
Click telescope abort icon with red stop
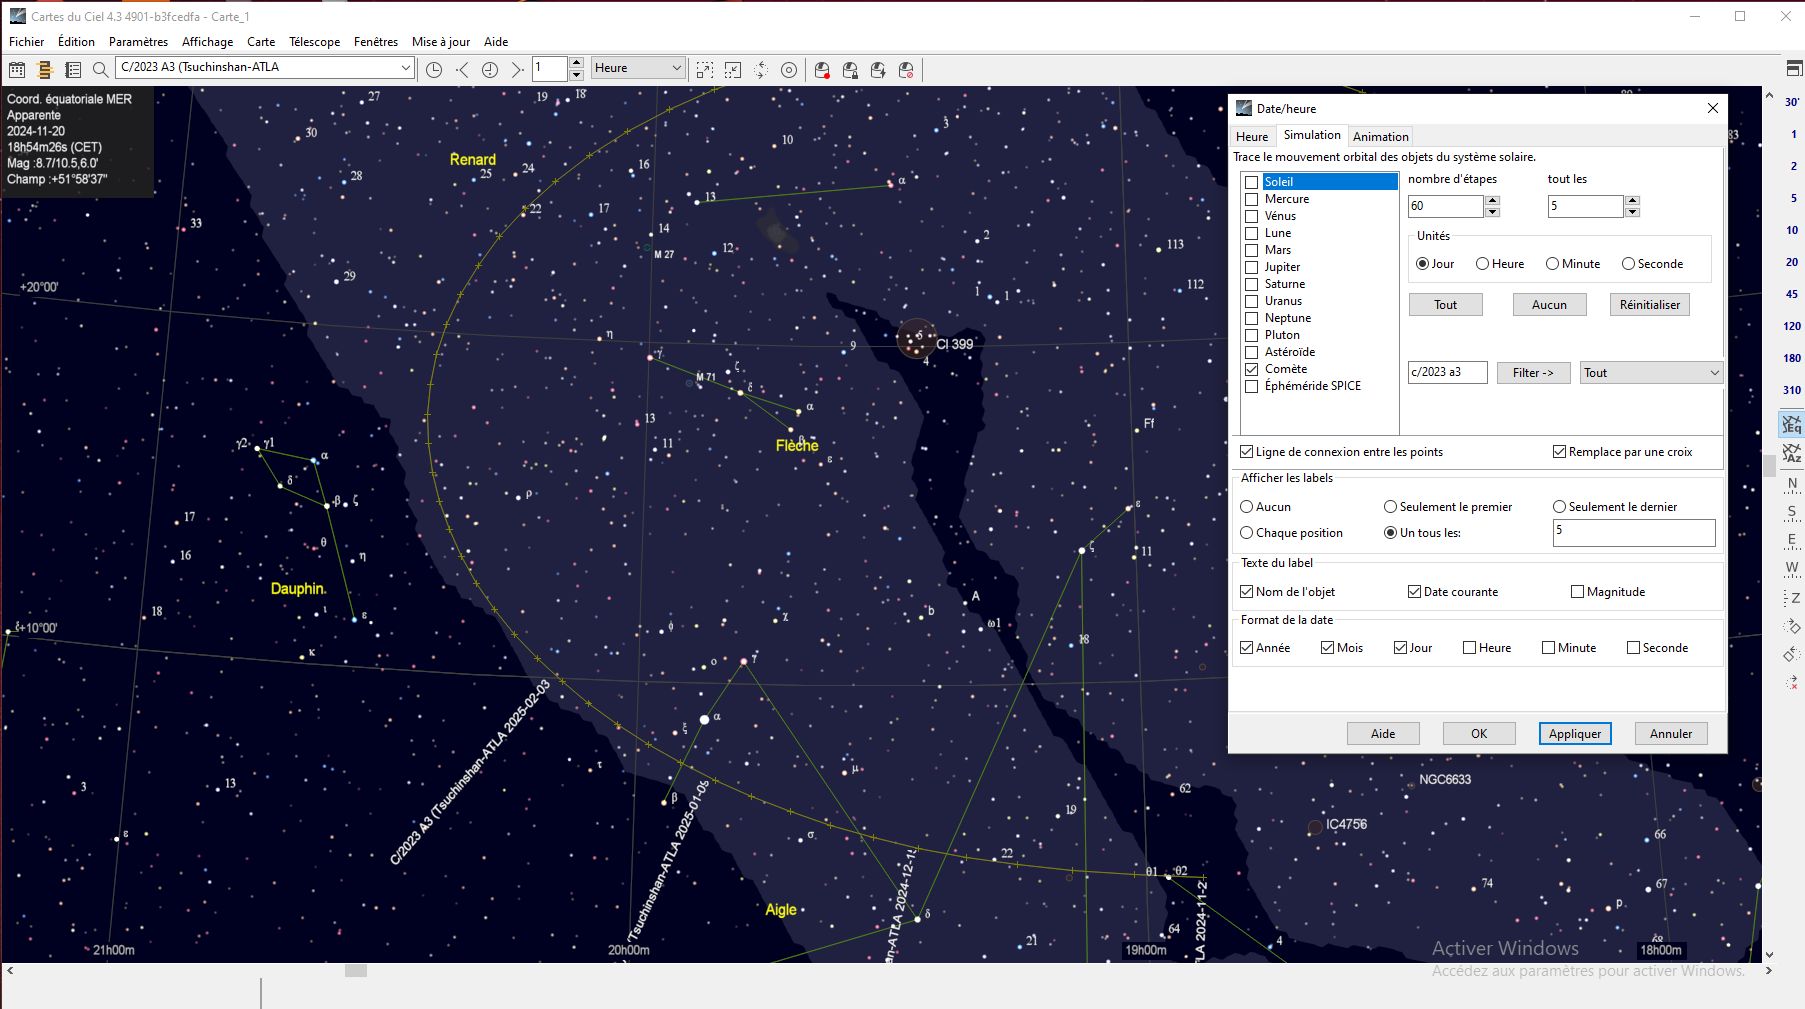coord(906,69)
